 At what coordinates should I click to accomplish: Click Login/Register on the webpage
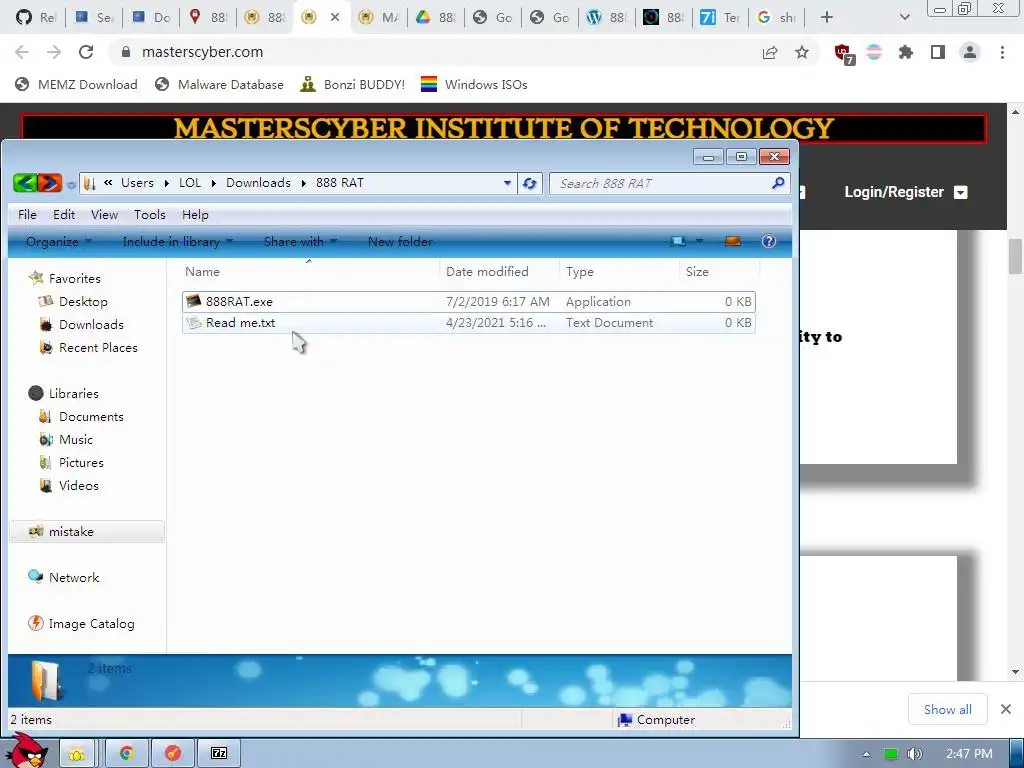point(904,192)
